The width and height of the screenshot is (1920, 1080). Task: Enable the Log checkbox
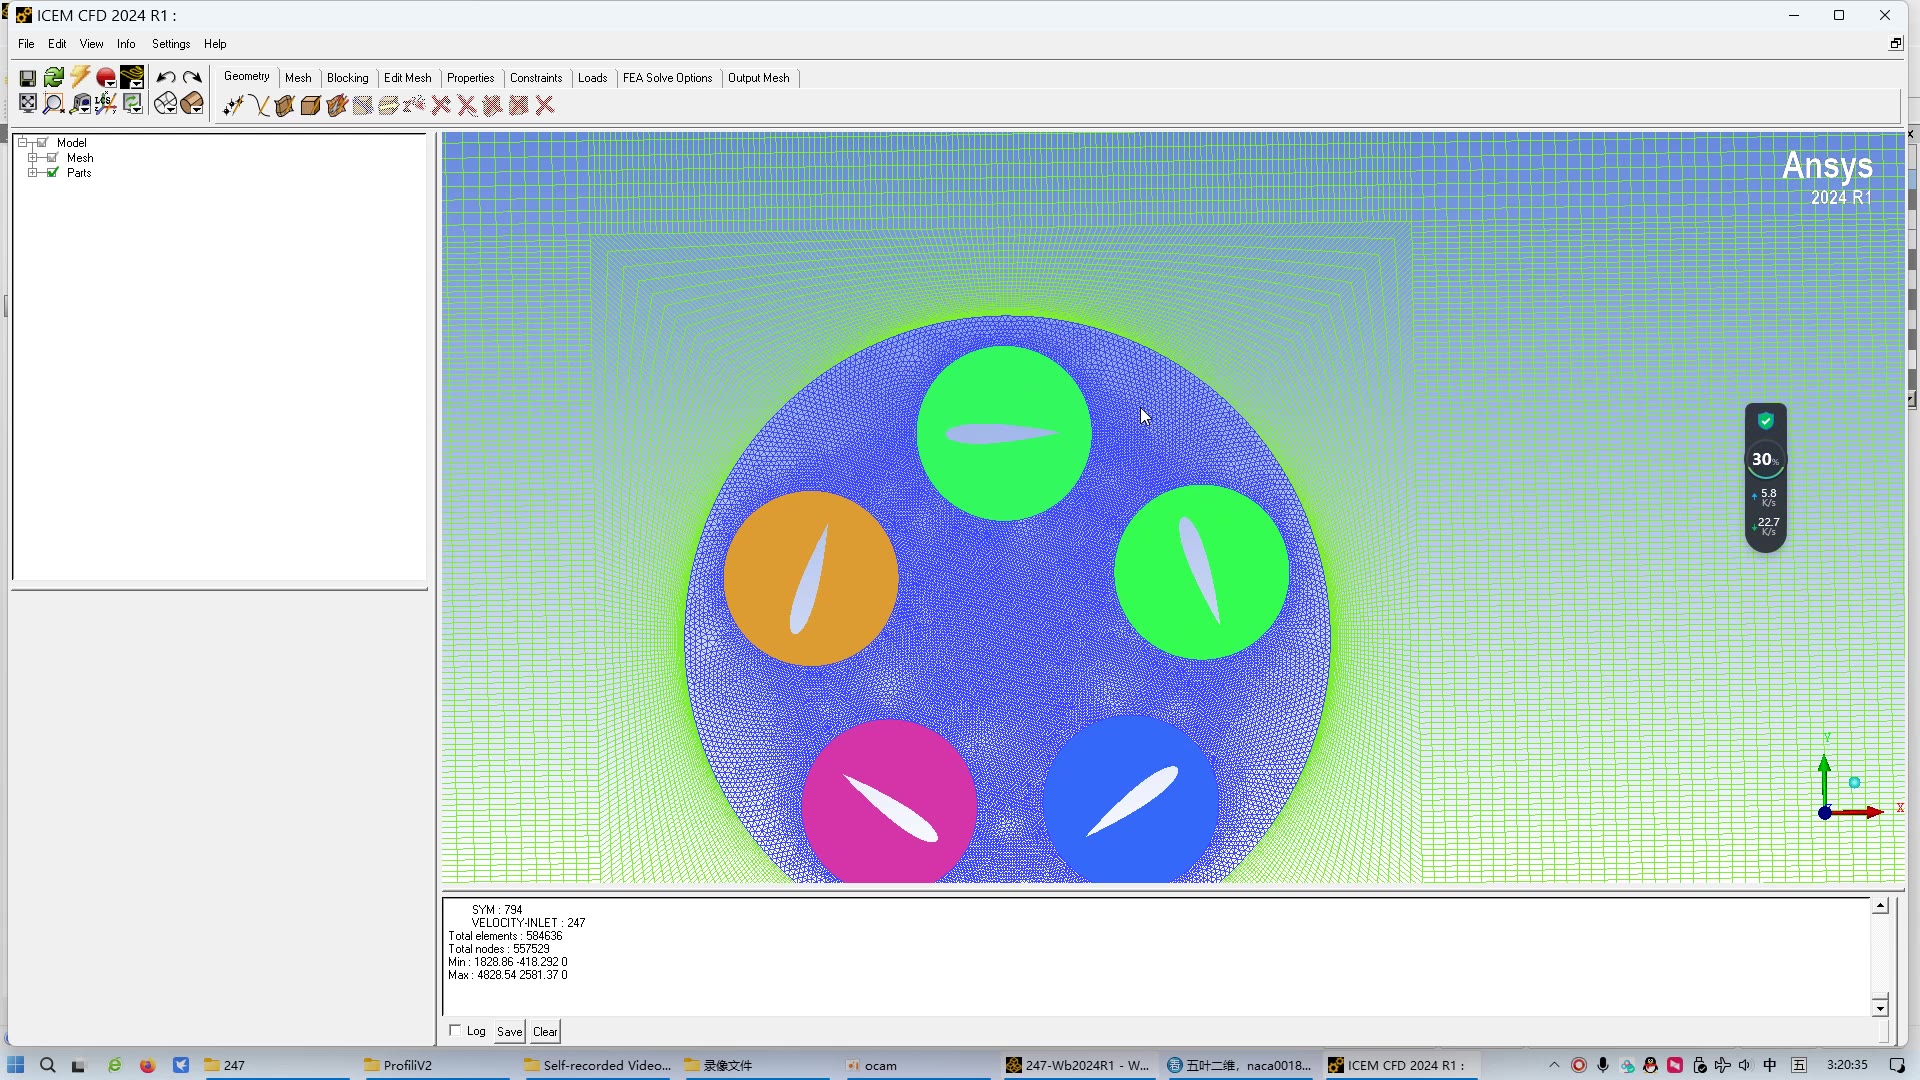[x=455, y=1031]
